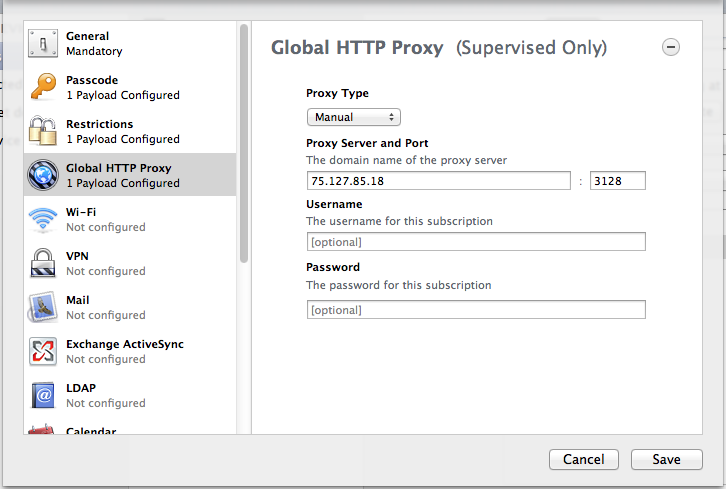
Task: Open the Mail stamp icon
Action: [x=43, y=307]
